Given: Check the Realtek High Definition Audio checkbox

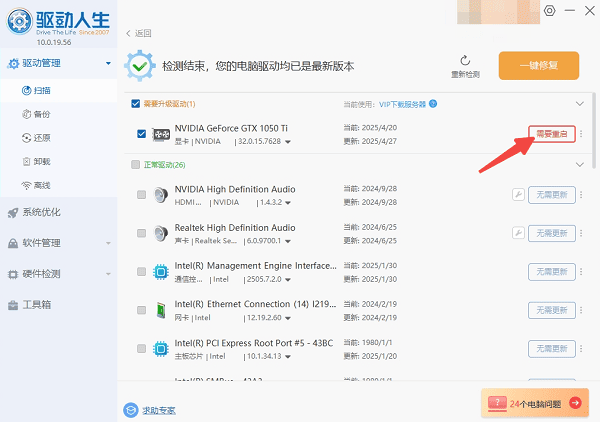Looking at the screenshot, I should [x=141, y=233].
